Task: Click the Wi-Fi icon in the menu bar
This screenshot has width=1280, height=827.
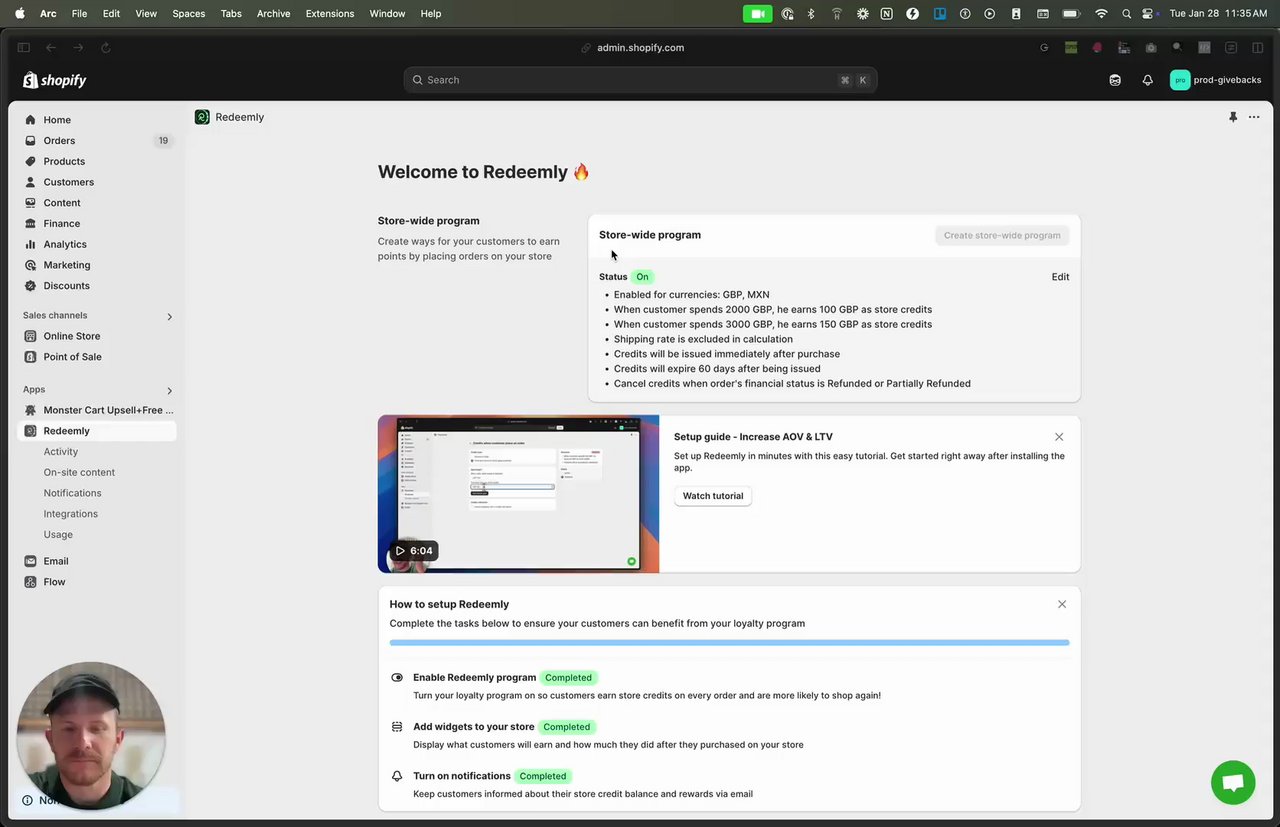Action: point(1101,14)
